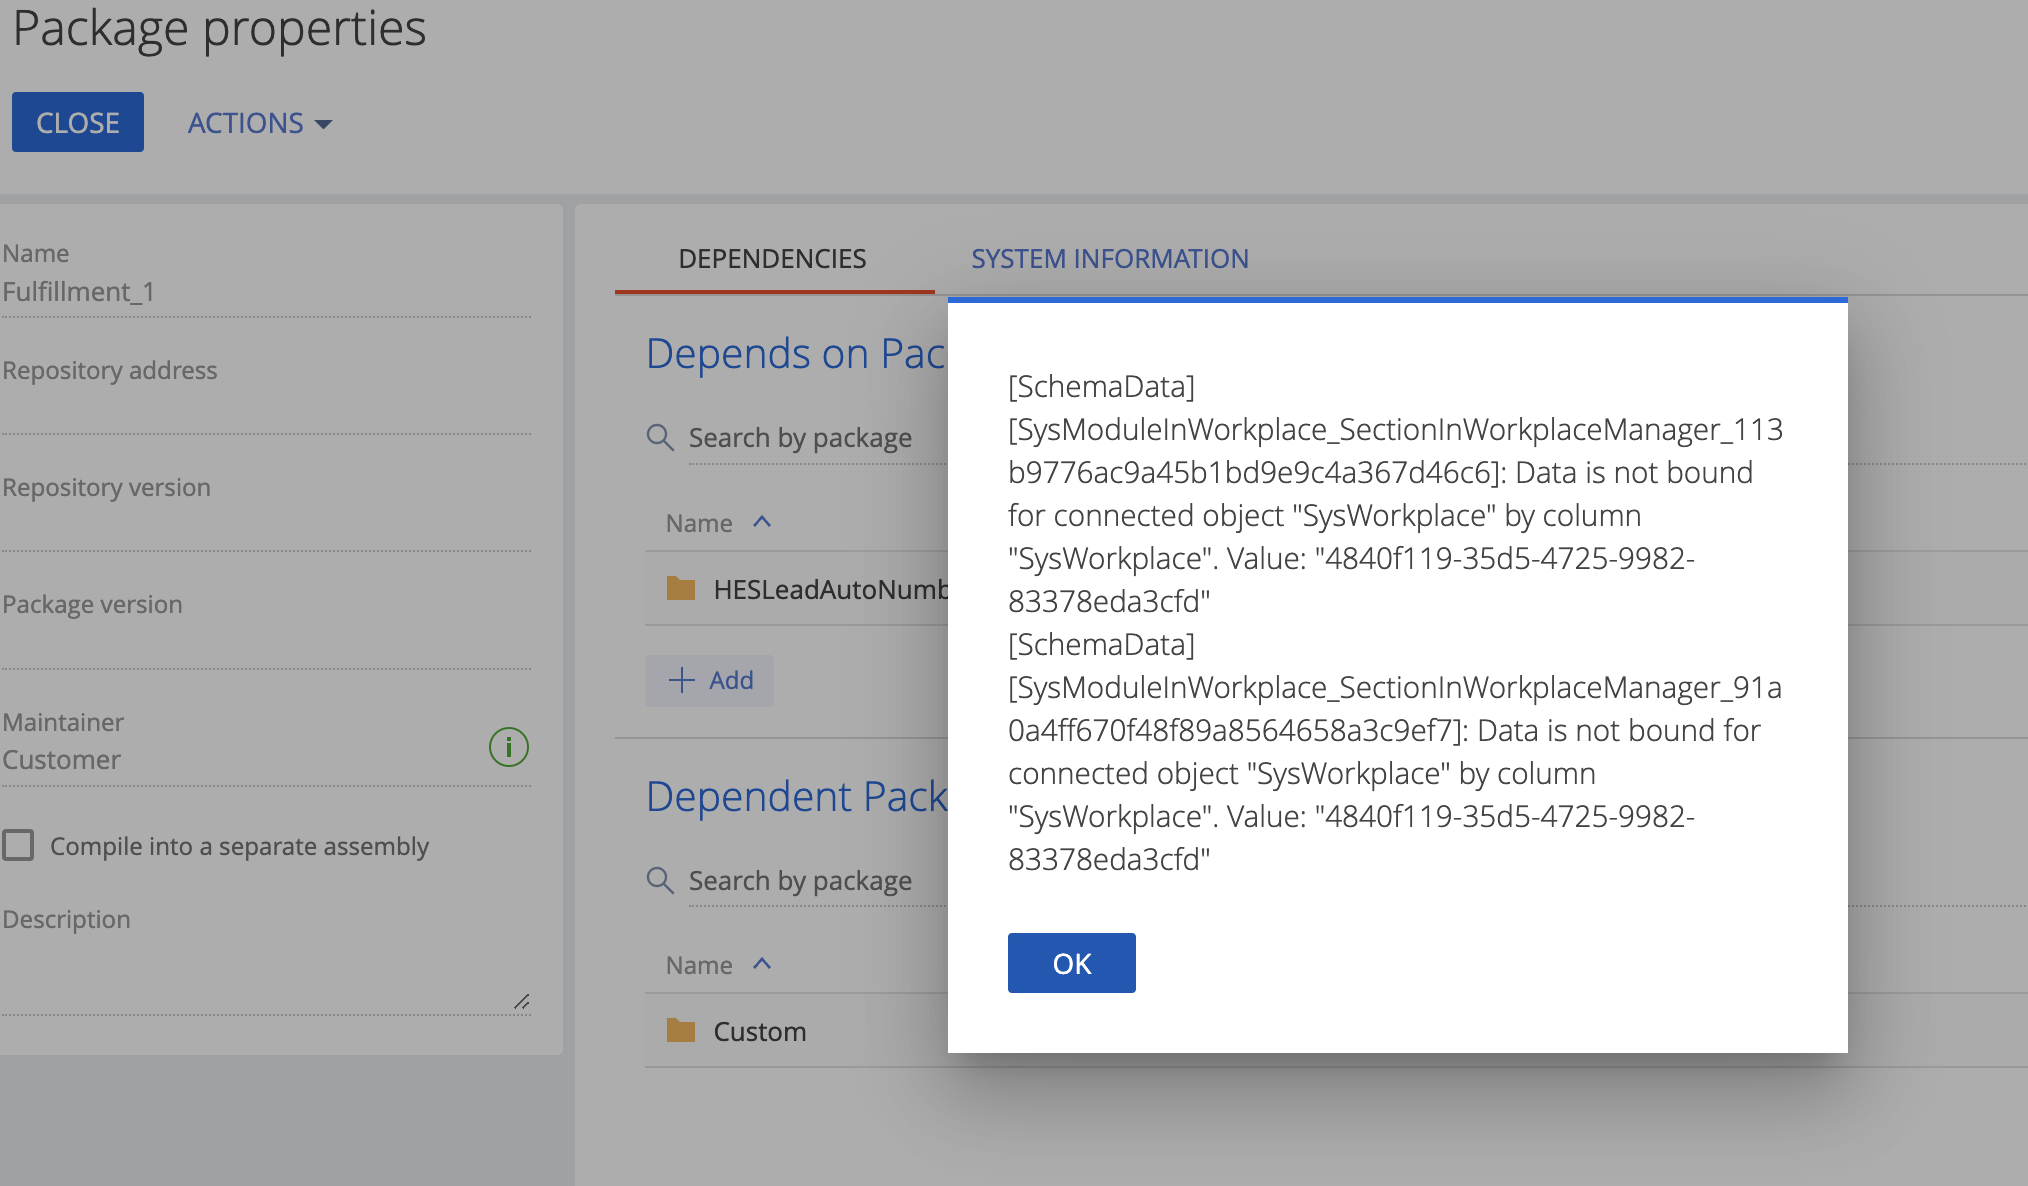Viewport: 2028px width, 1186px height.
Task: Focus Search by package field under Depends on
Action: (x=816, y=438)
